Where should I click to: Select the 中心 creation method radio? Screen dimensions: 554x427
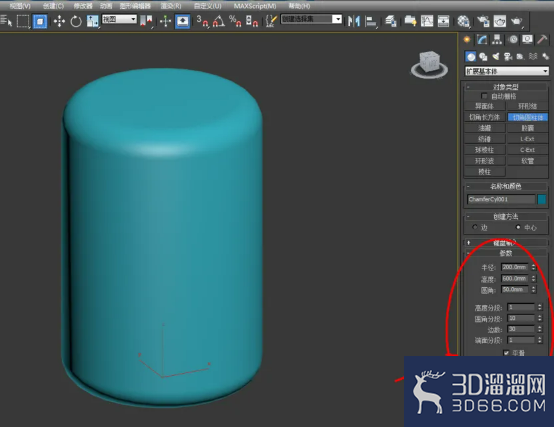click(518, 227)
